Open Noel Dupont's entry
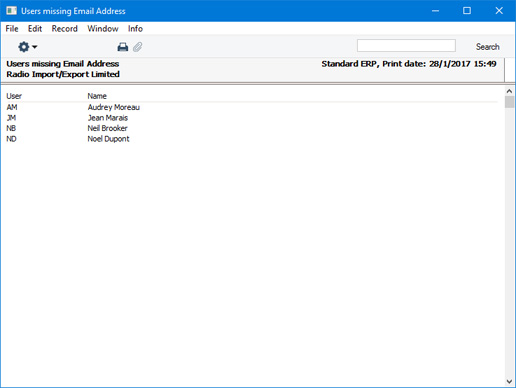The image size is (516, 388). tap(108, 139)
